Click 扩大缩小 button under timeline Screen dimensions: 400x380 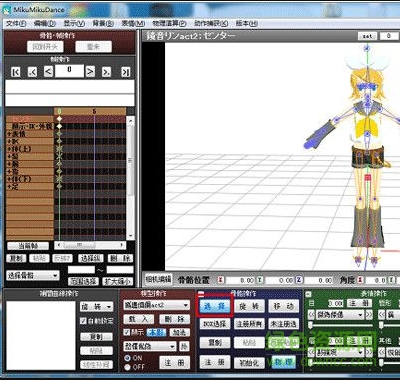click(118, 281)
